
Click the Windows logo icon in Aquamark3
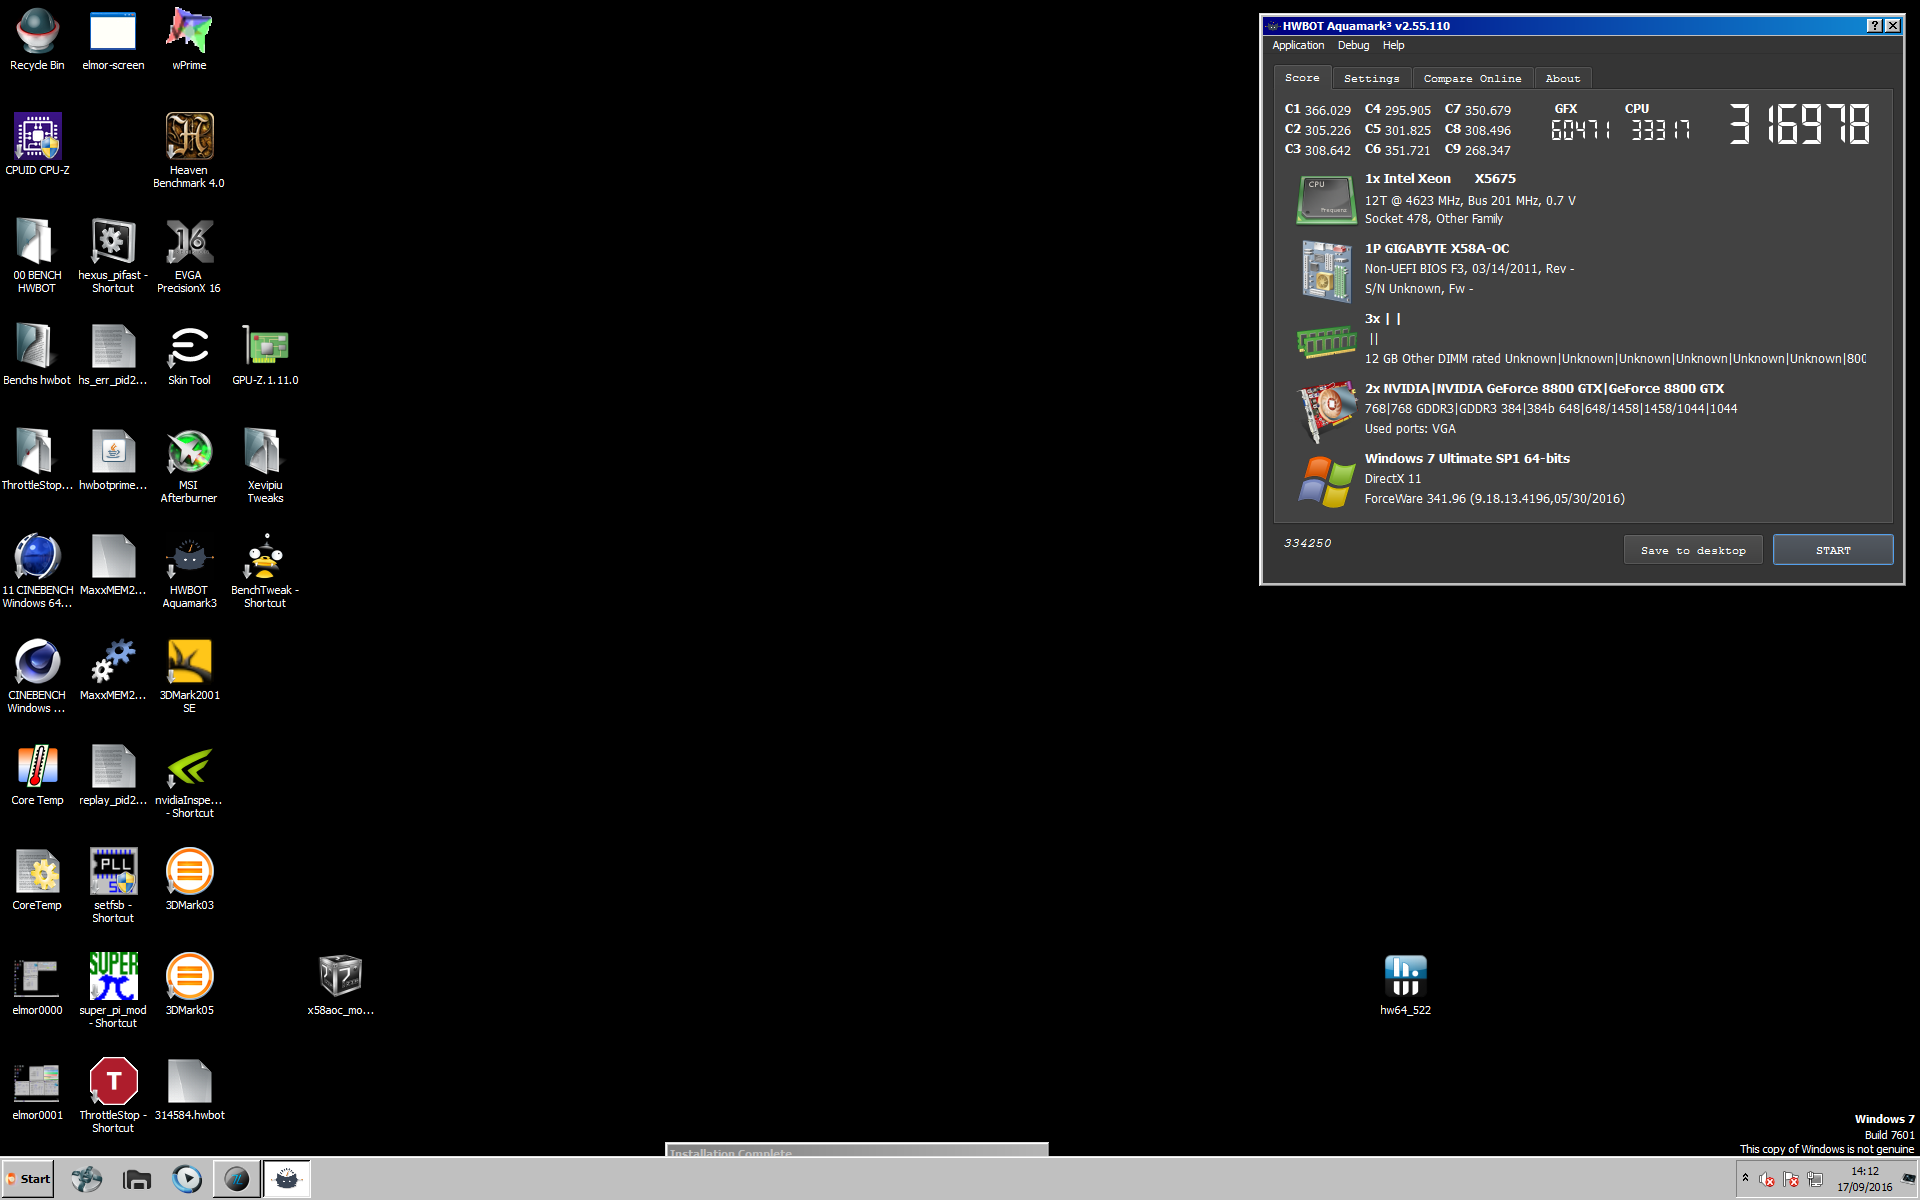(x=1326, y=481)
